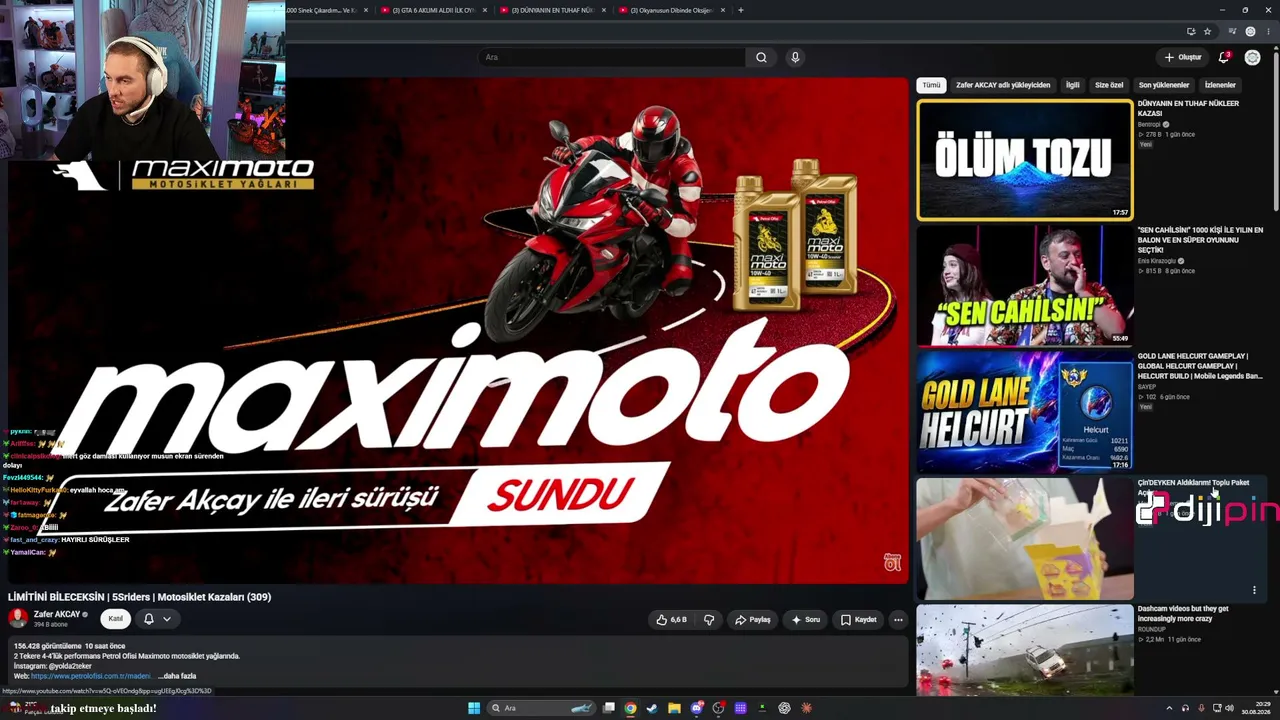Viewport: 1280px width, 720px height.
Task: Open the media control icon in Chrome toolbar
Action: pyautogui.click(x=1232, y=31)
